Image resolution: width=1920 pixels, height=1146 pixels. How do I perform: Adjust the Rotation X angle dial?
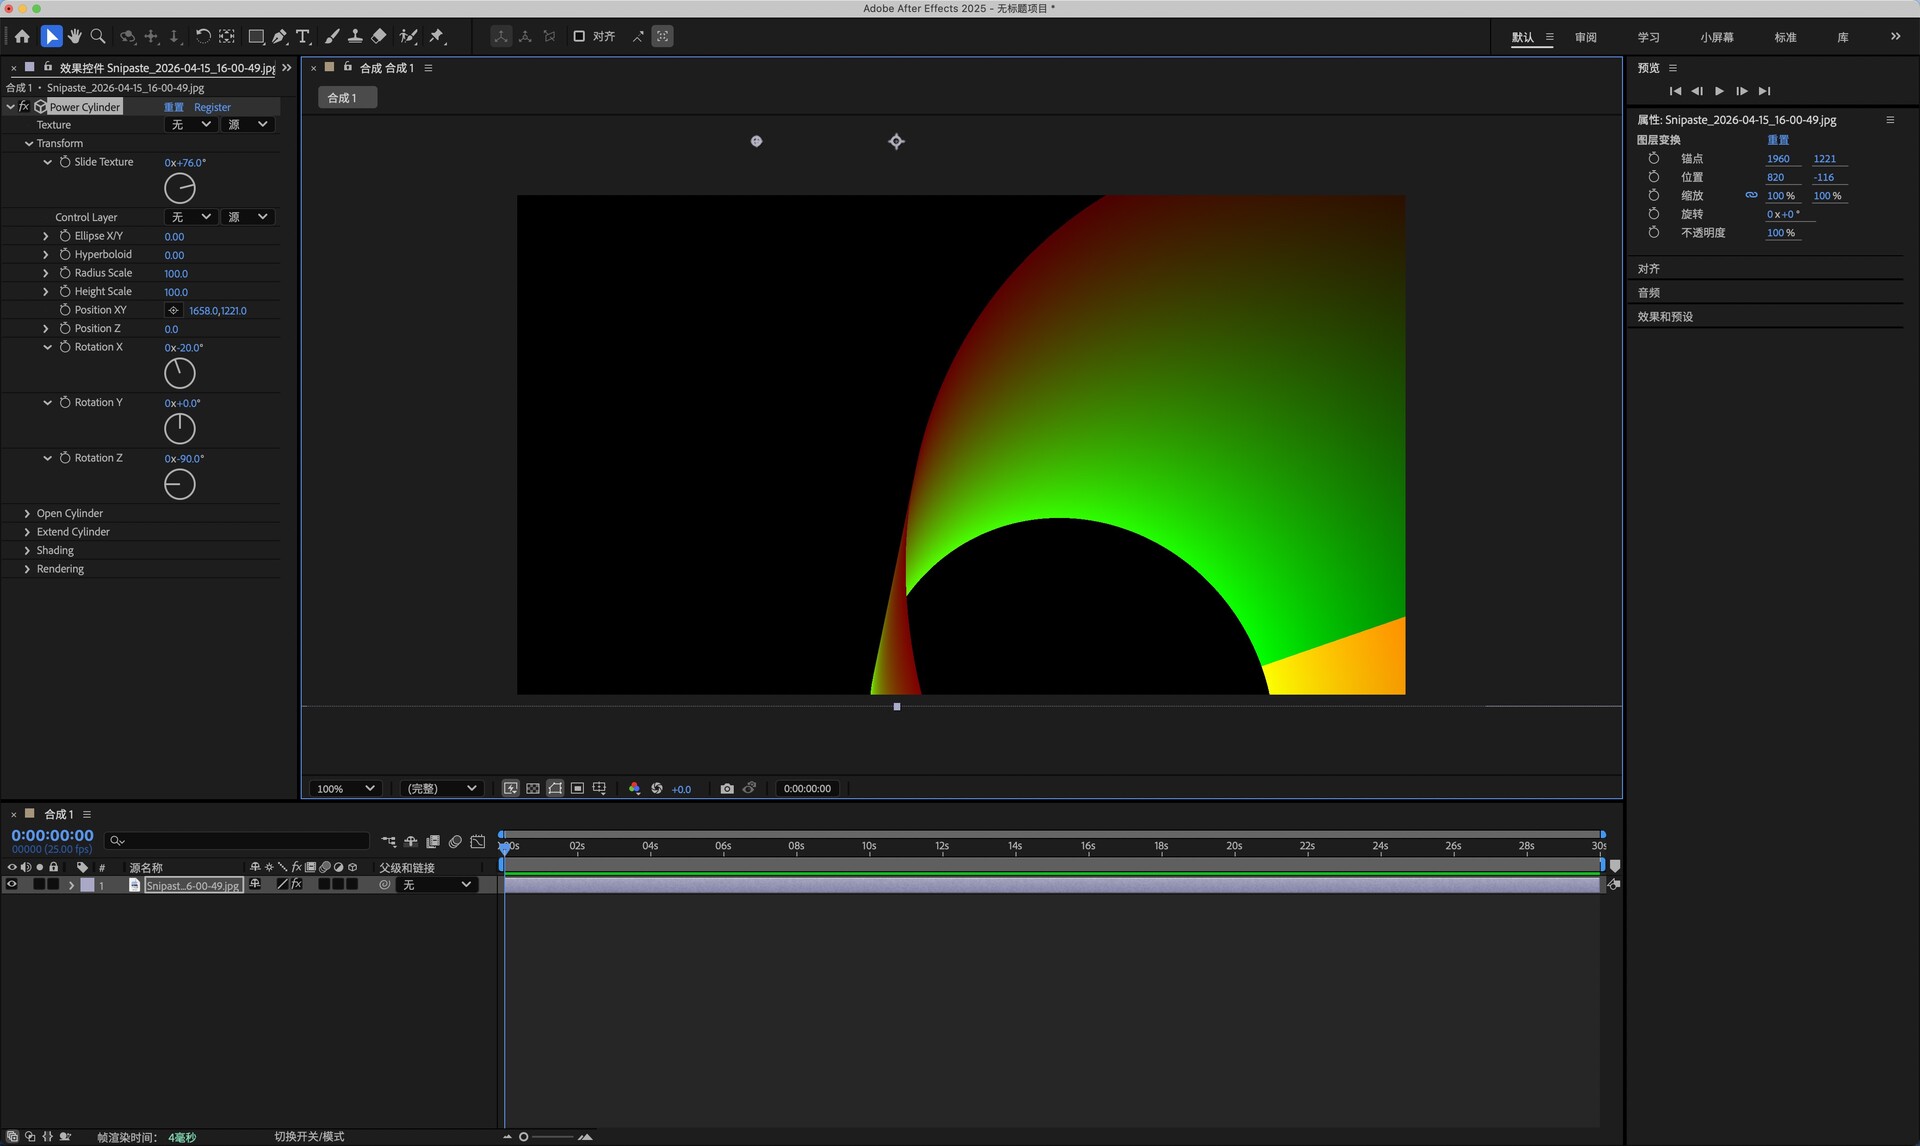click(180, 373)
